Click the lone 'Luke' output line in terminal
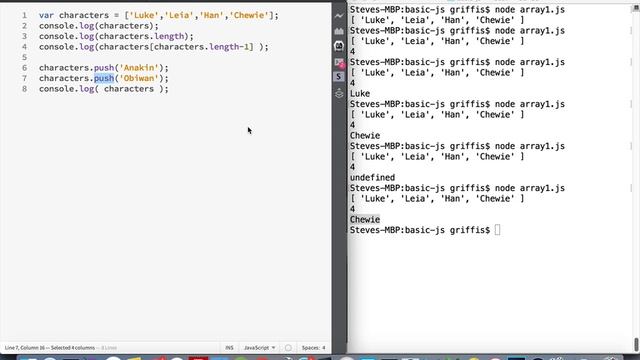Viewport: 640px width, 360px height. pos(360,93)
